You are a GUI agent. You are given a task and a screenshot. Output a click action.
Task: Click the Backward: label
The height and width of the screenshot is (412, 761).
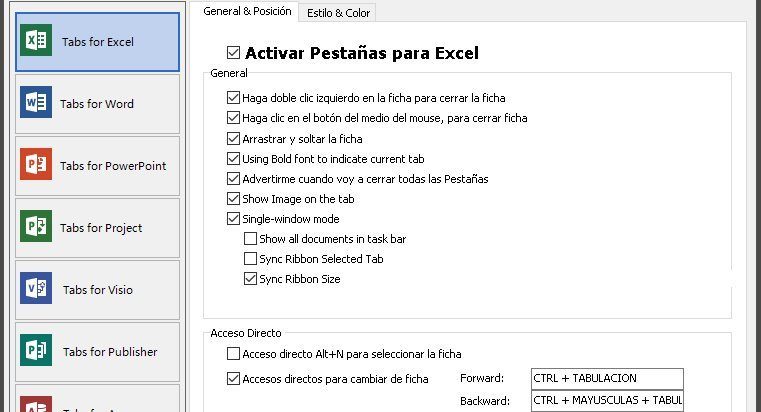pyautogui.click(x=485, y=401)
